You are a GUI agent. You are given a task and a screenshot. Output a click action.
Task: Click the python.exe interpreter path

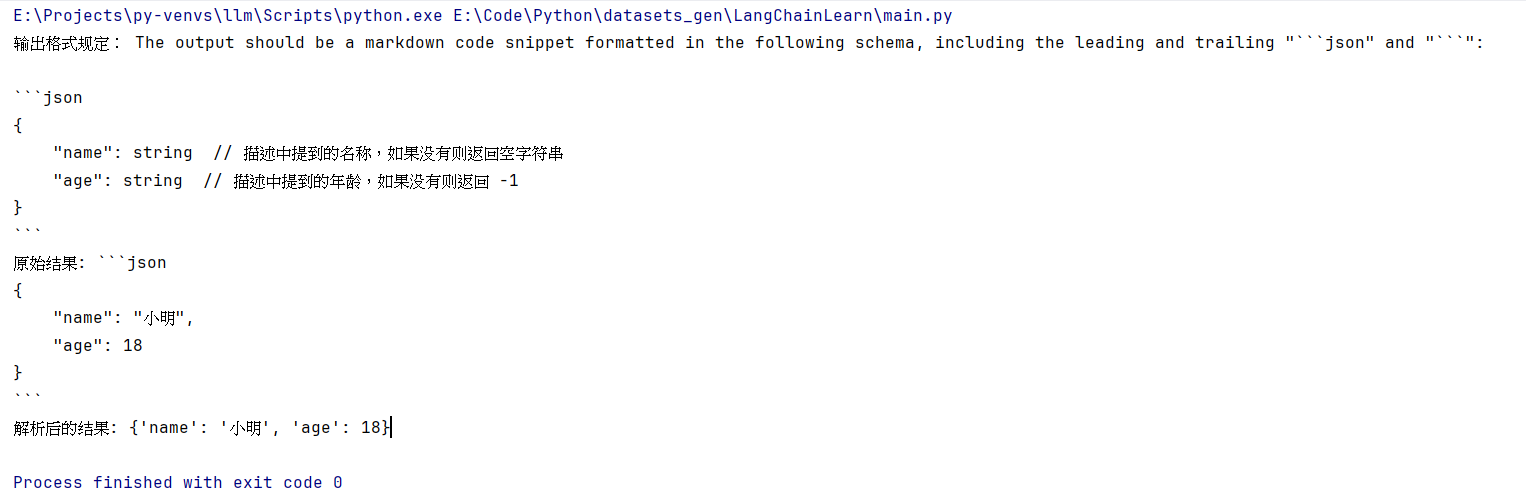pos(227,16)
